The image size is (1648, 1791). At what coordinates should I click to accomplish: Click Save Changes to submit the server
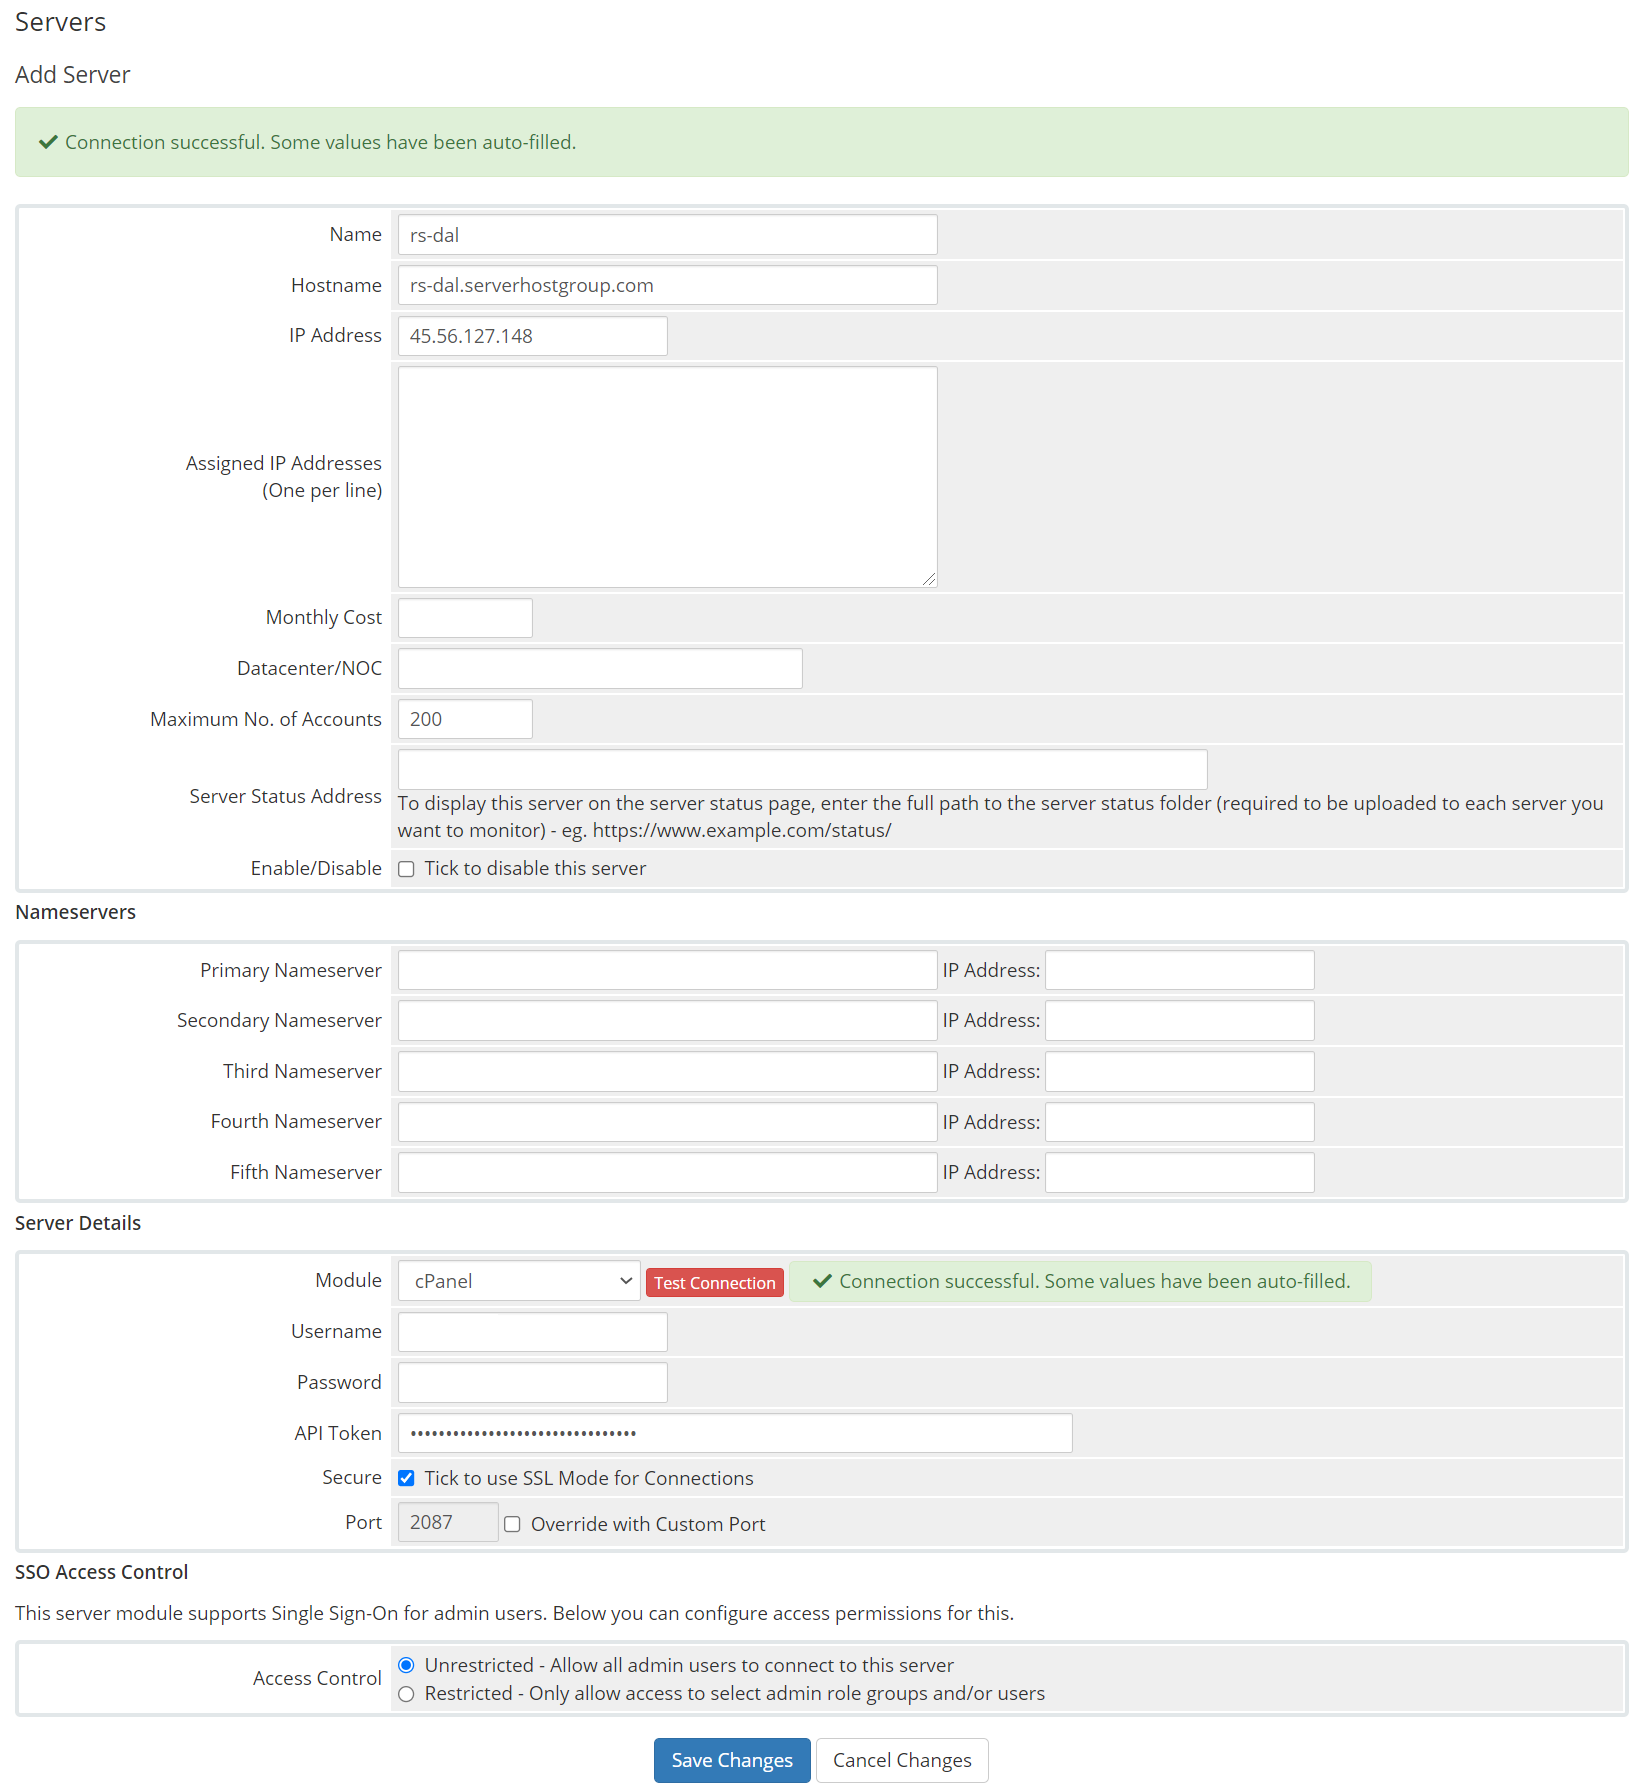(731, 1759)
